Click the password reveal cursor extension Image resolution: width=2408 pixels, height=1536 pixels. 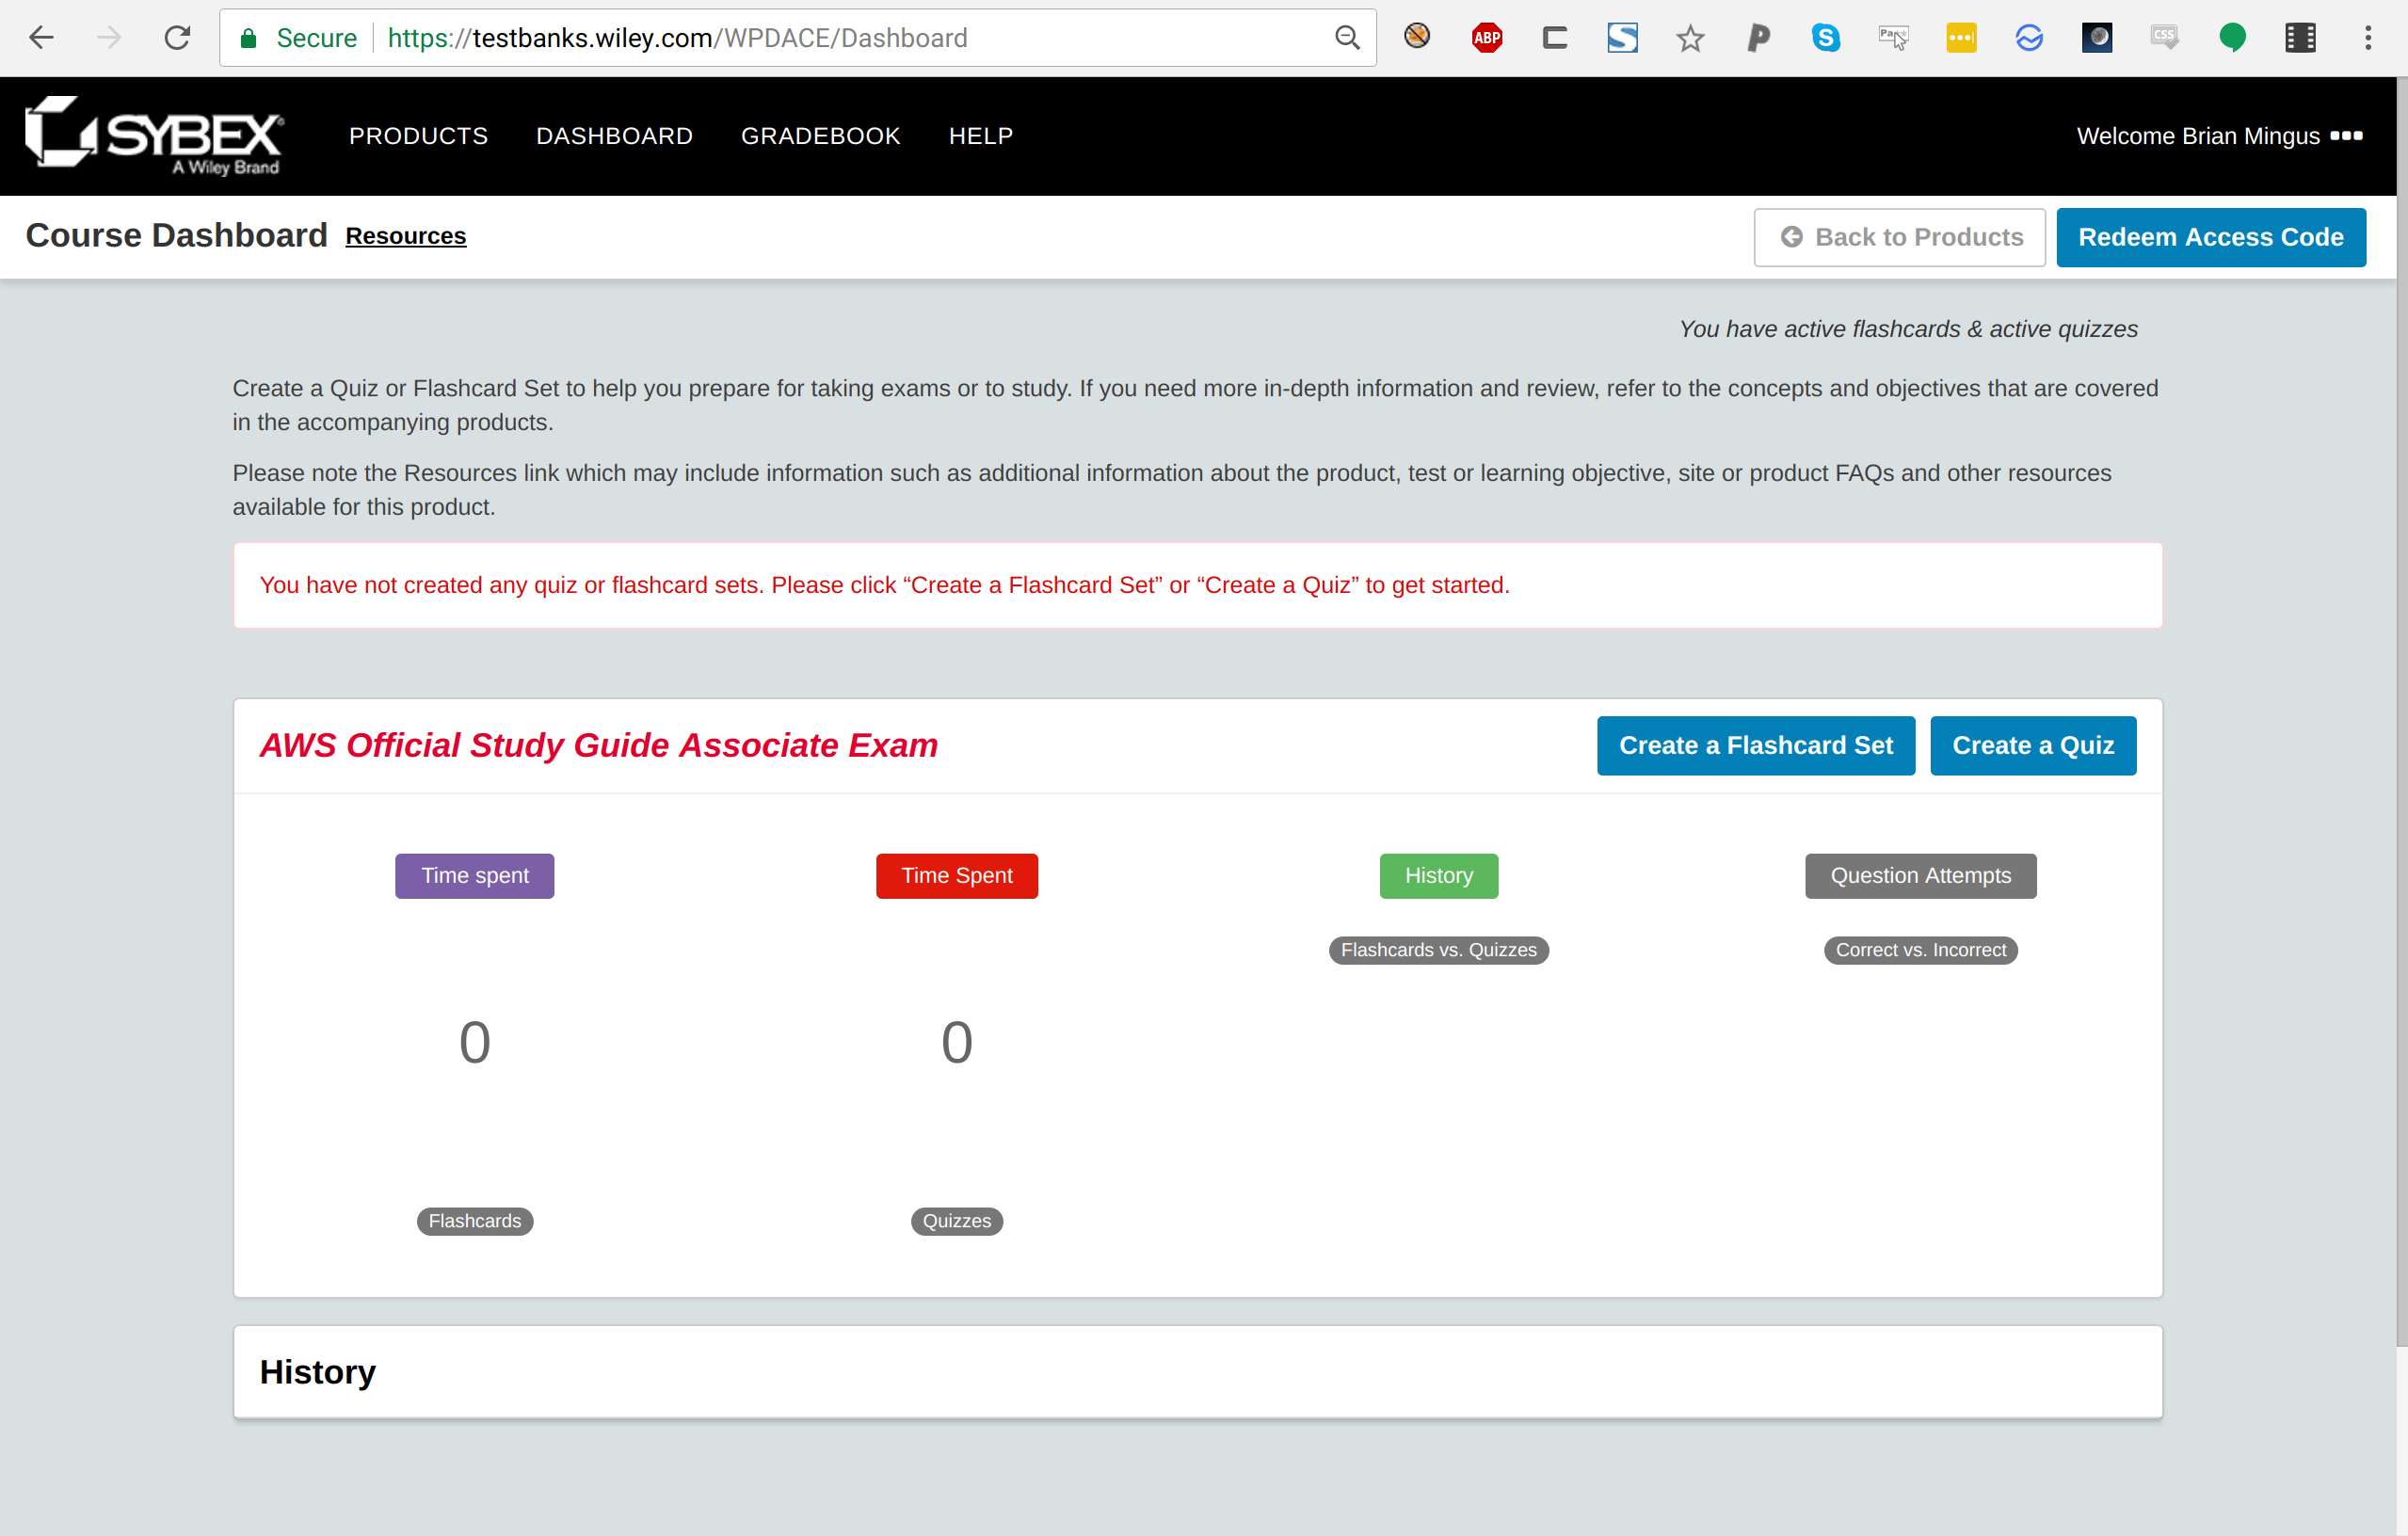click(x=1893, y=38)
